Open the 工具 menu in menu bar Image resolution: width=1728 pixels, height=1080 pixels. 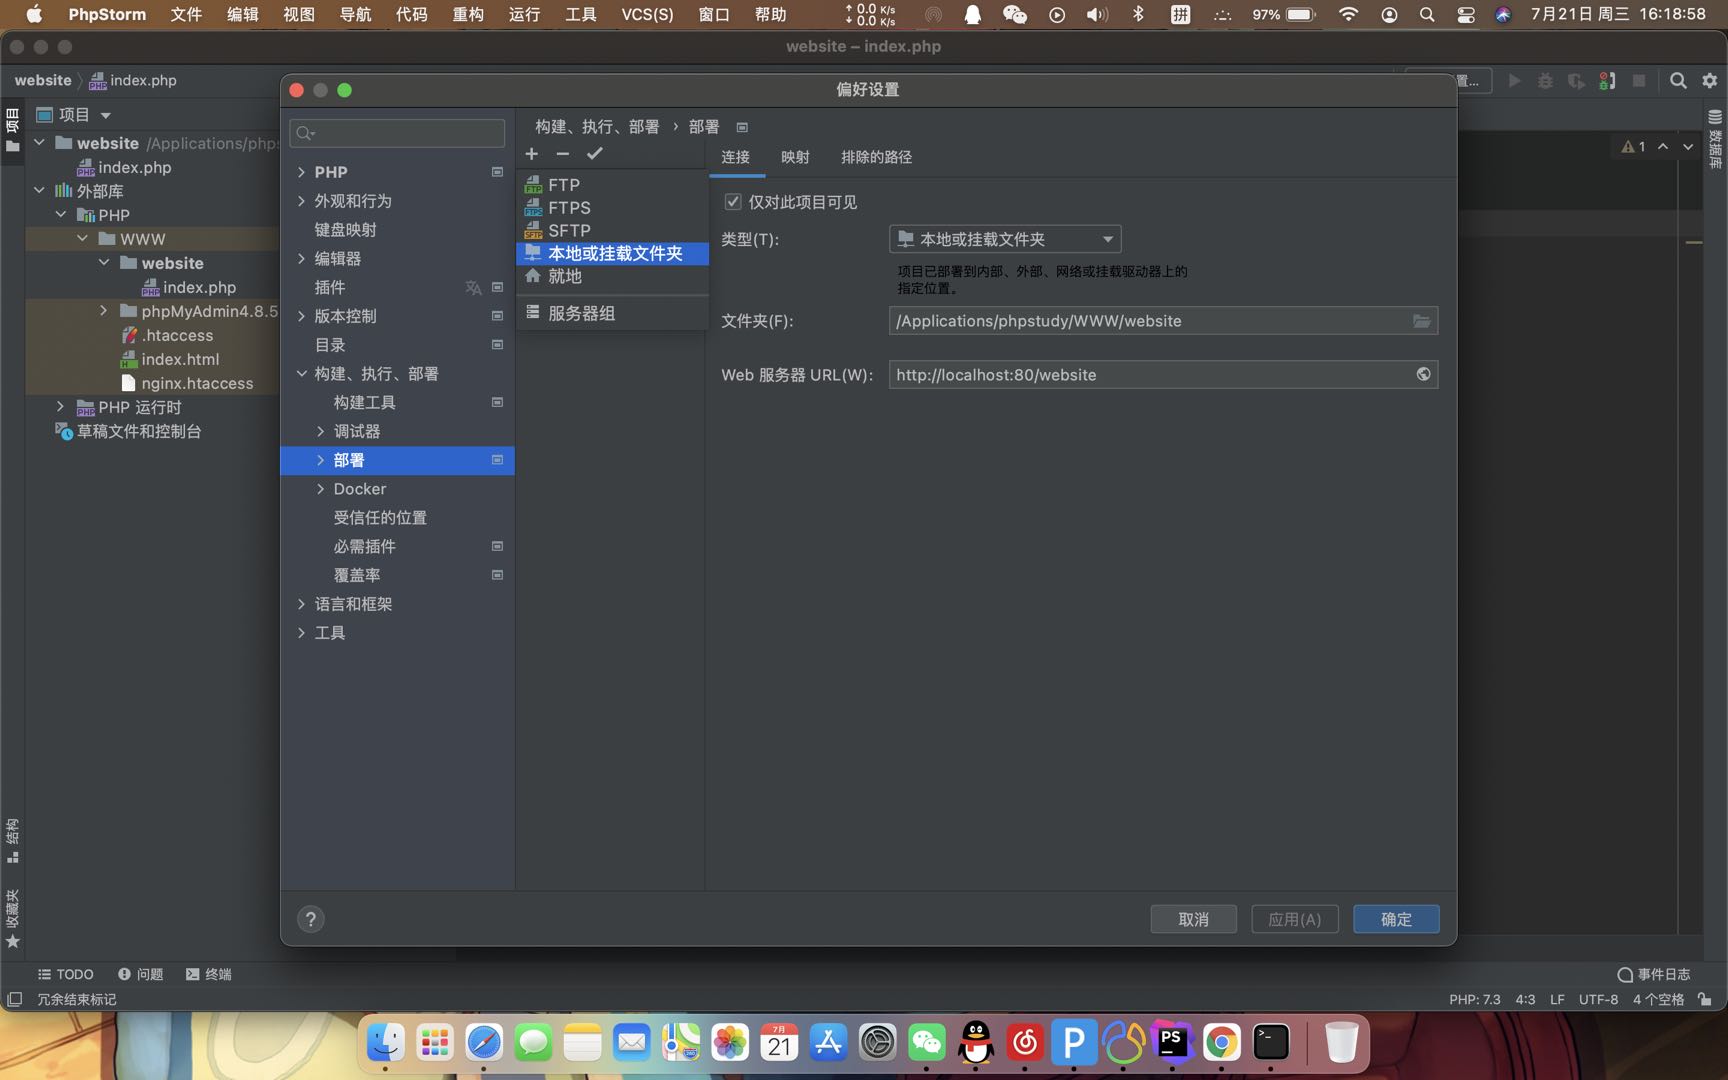(581, 14)
